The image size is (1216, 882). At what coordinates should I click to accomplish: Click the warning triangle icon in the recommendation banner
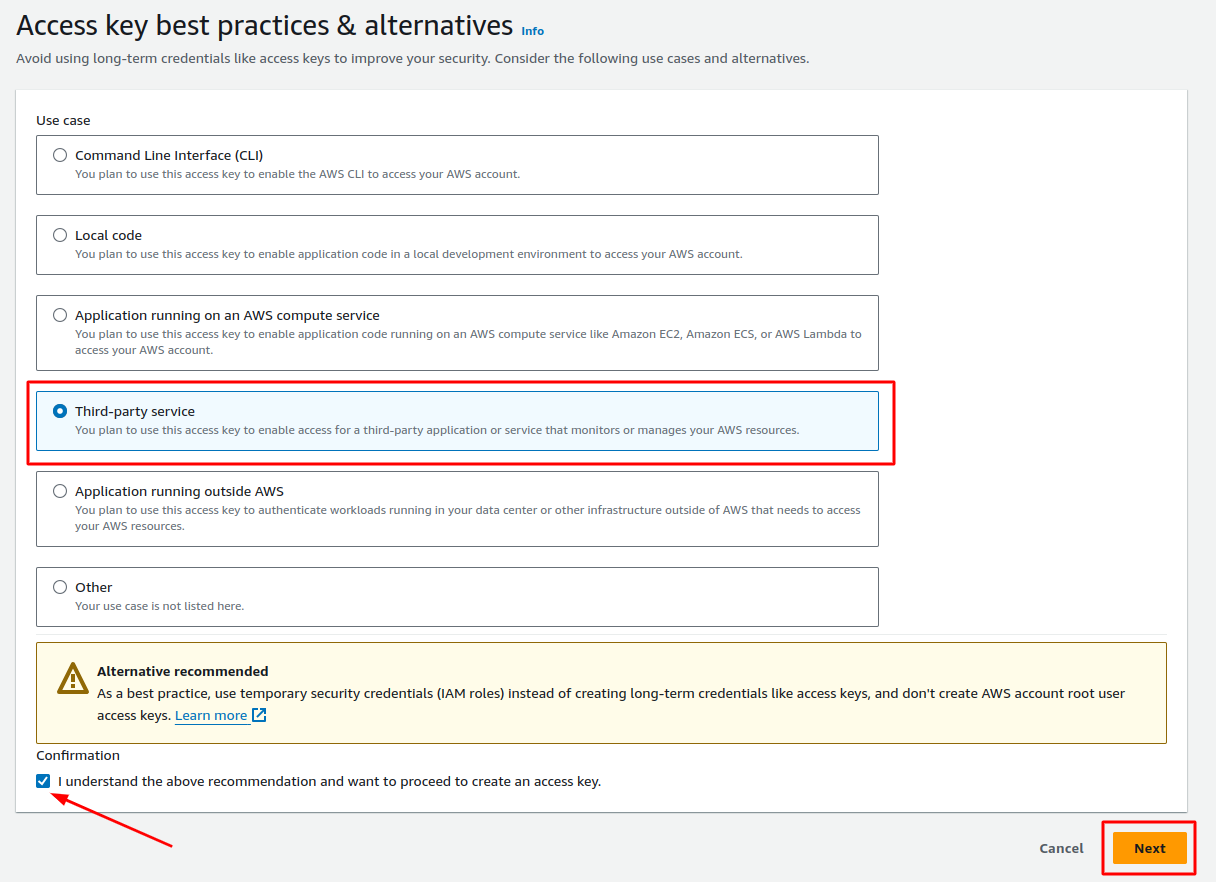click(x=72, y=679)
